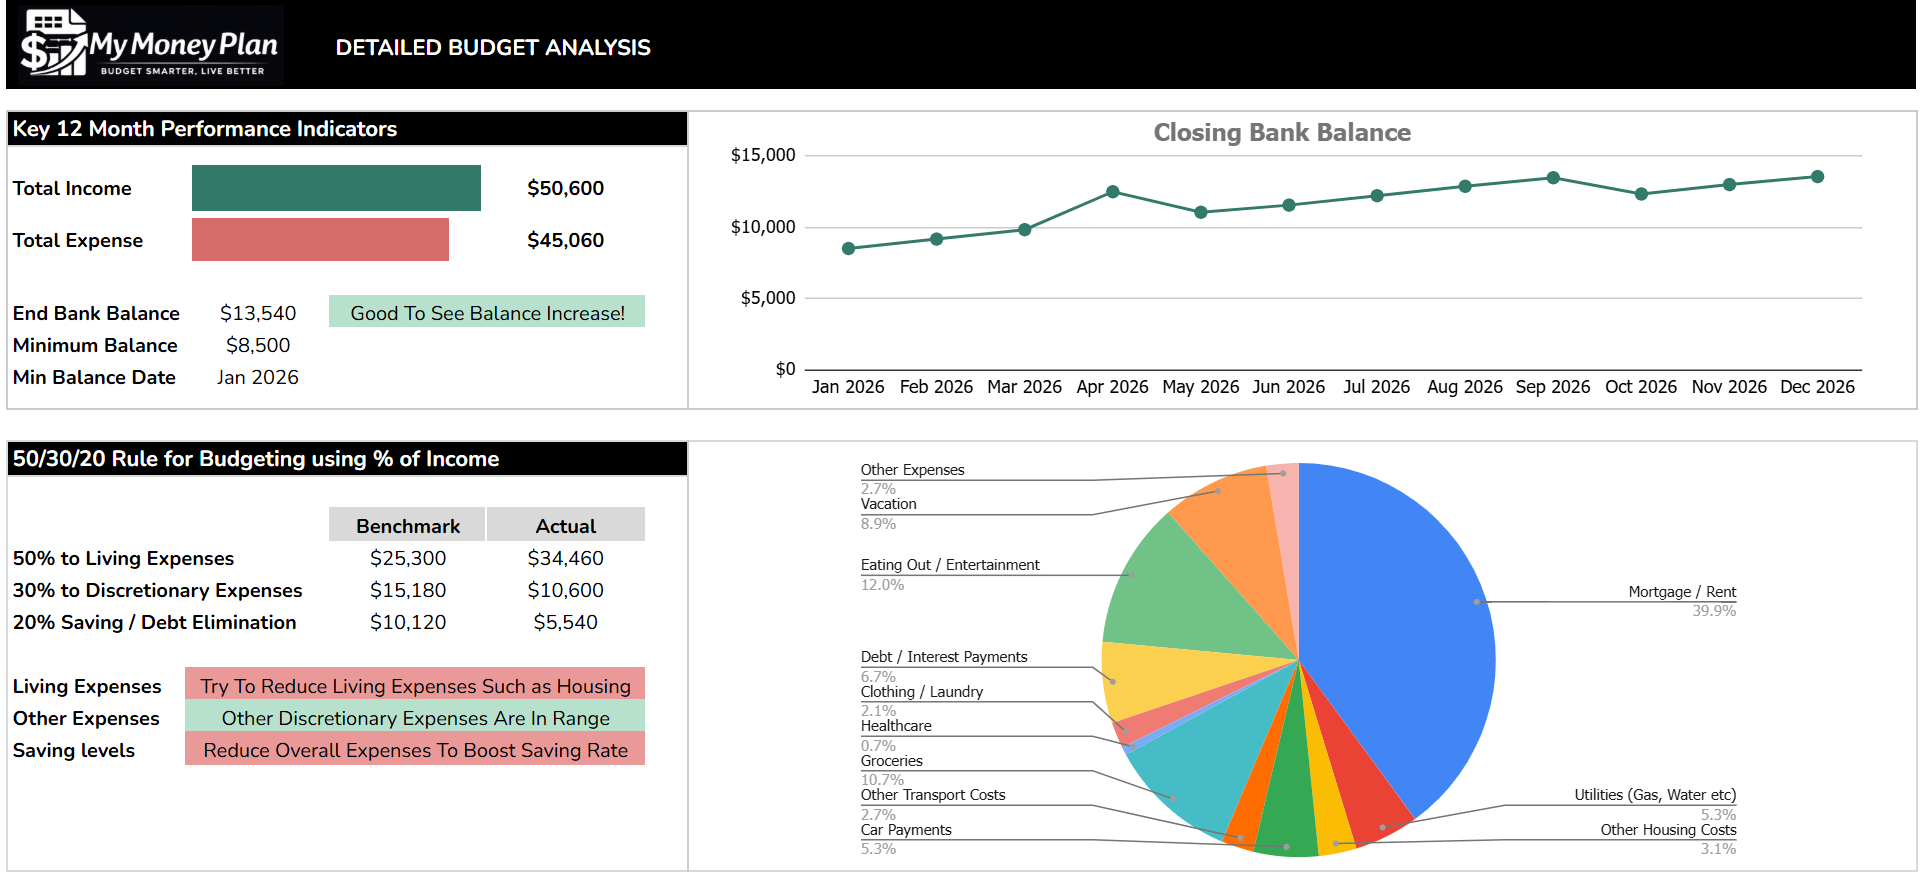Click "Try To Reduce Living Expenses Such as Housing"
This screenshot has width=1920, height=876.
coord(415,685)
